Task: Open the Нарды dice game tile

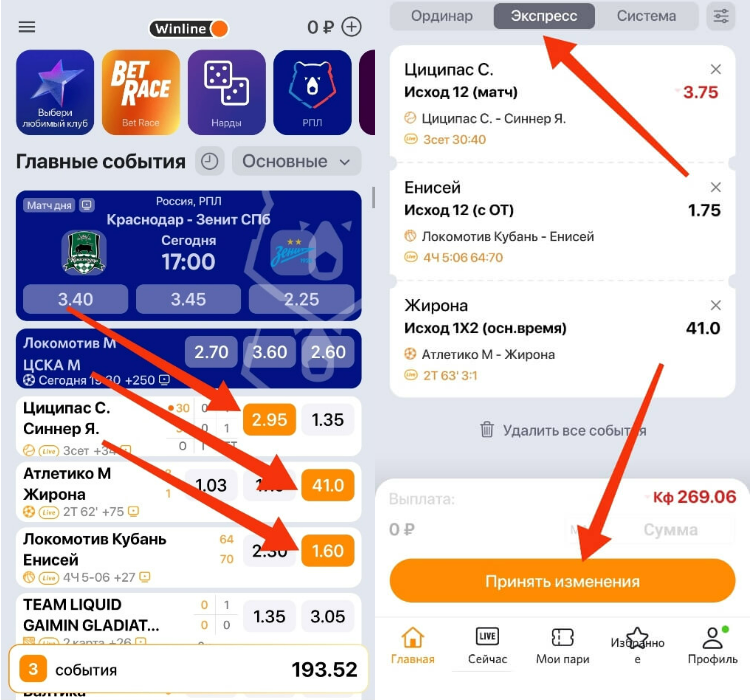Action: point(226,92)
